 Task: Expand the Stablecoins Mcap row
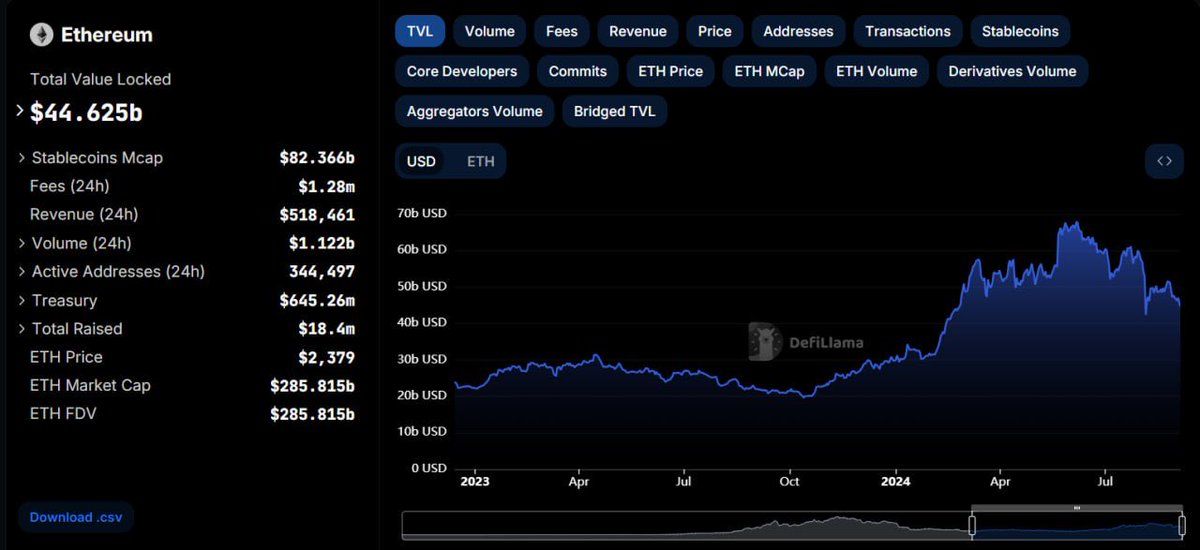(x=22, y=158)
